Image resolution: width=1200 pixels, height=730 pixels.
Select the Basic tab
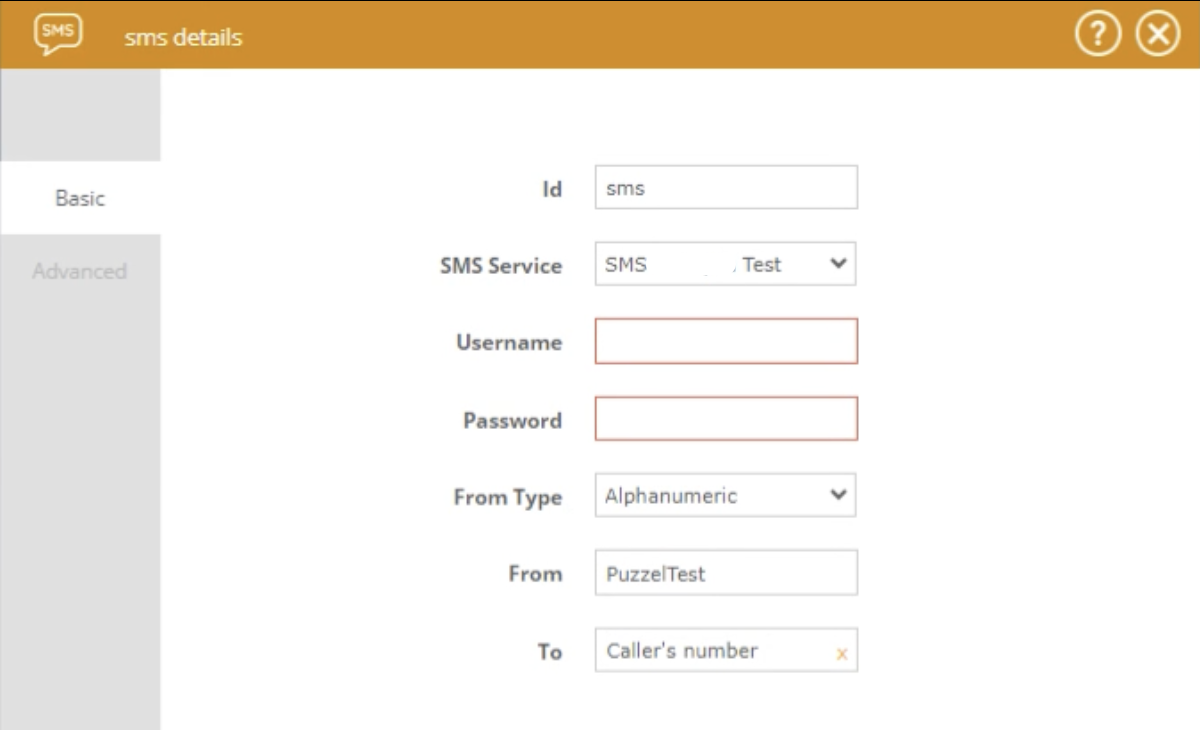[x=79, y=198]
